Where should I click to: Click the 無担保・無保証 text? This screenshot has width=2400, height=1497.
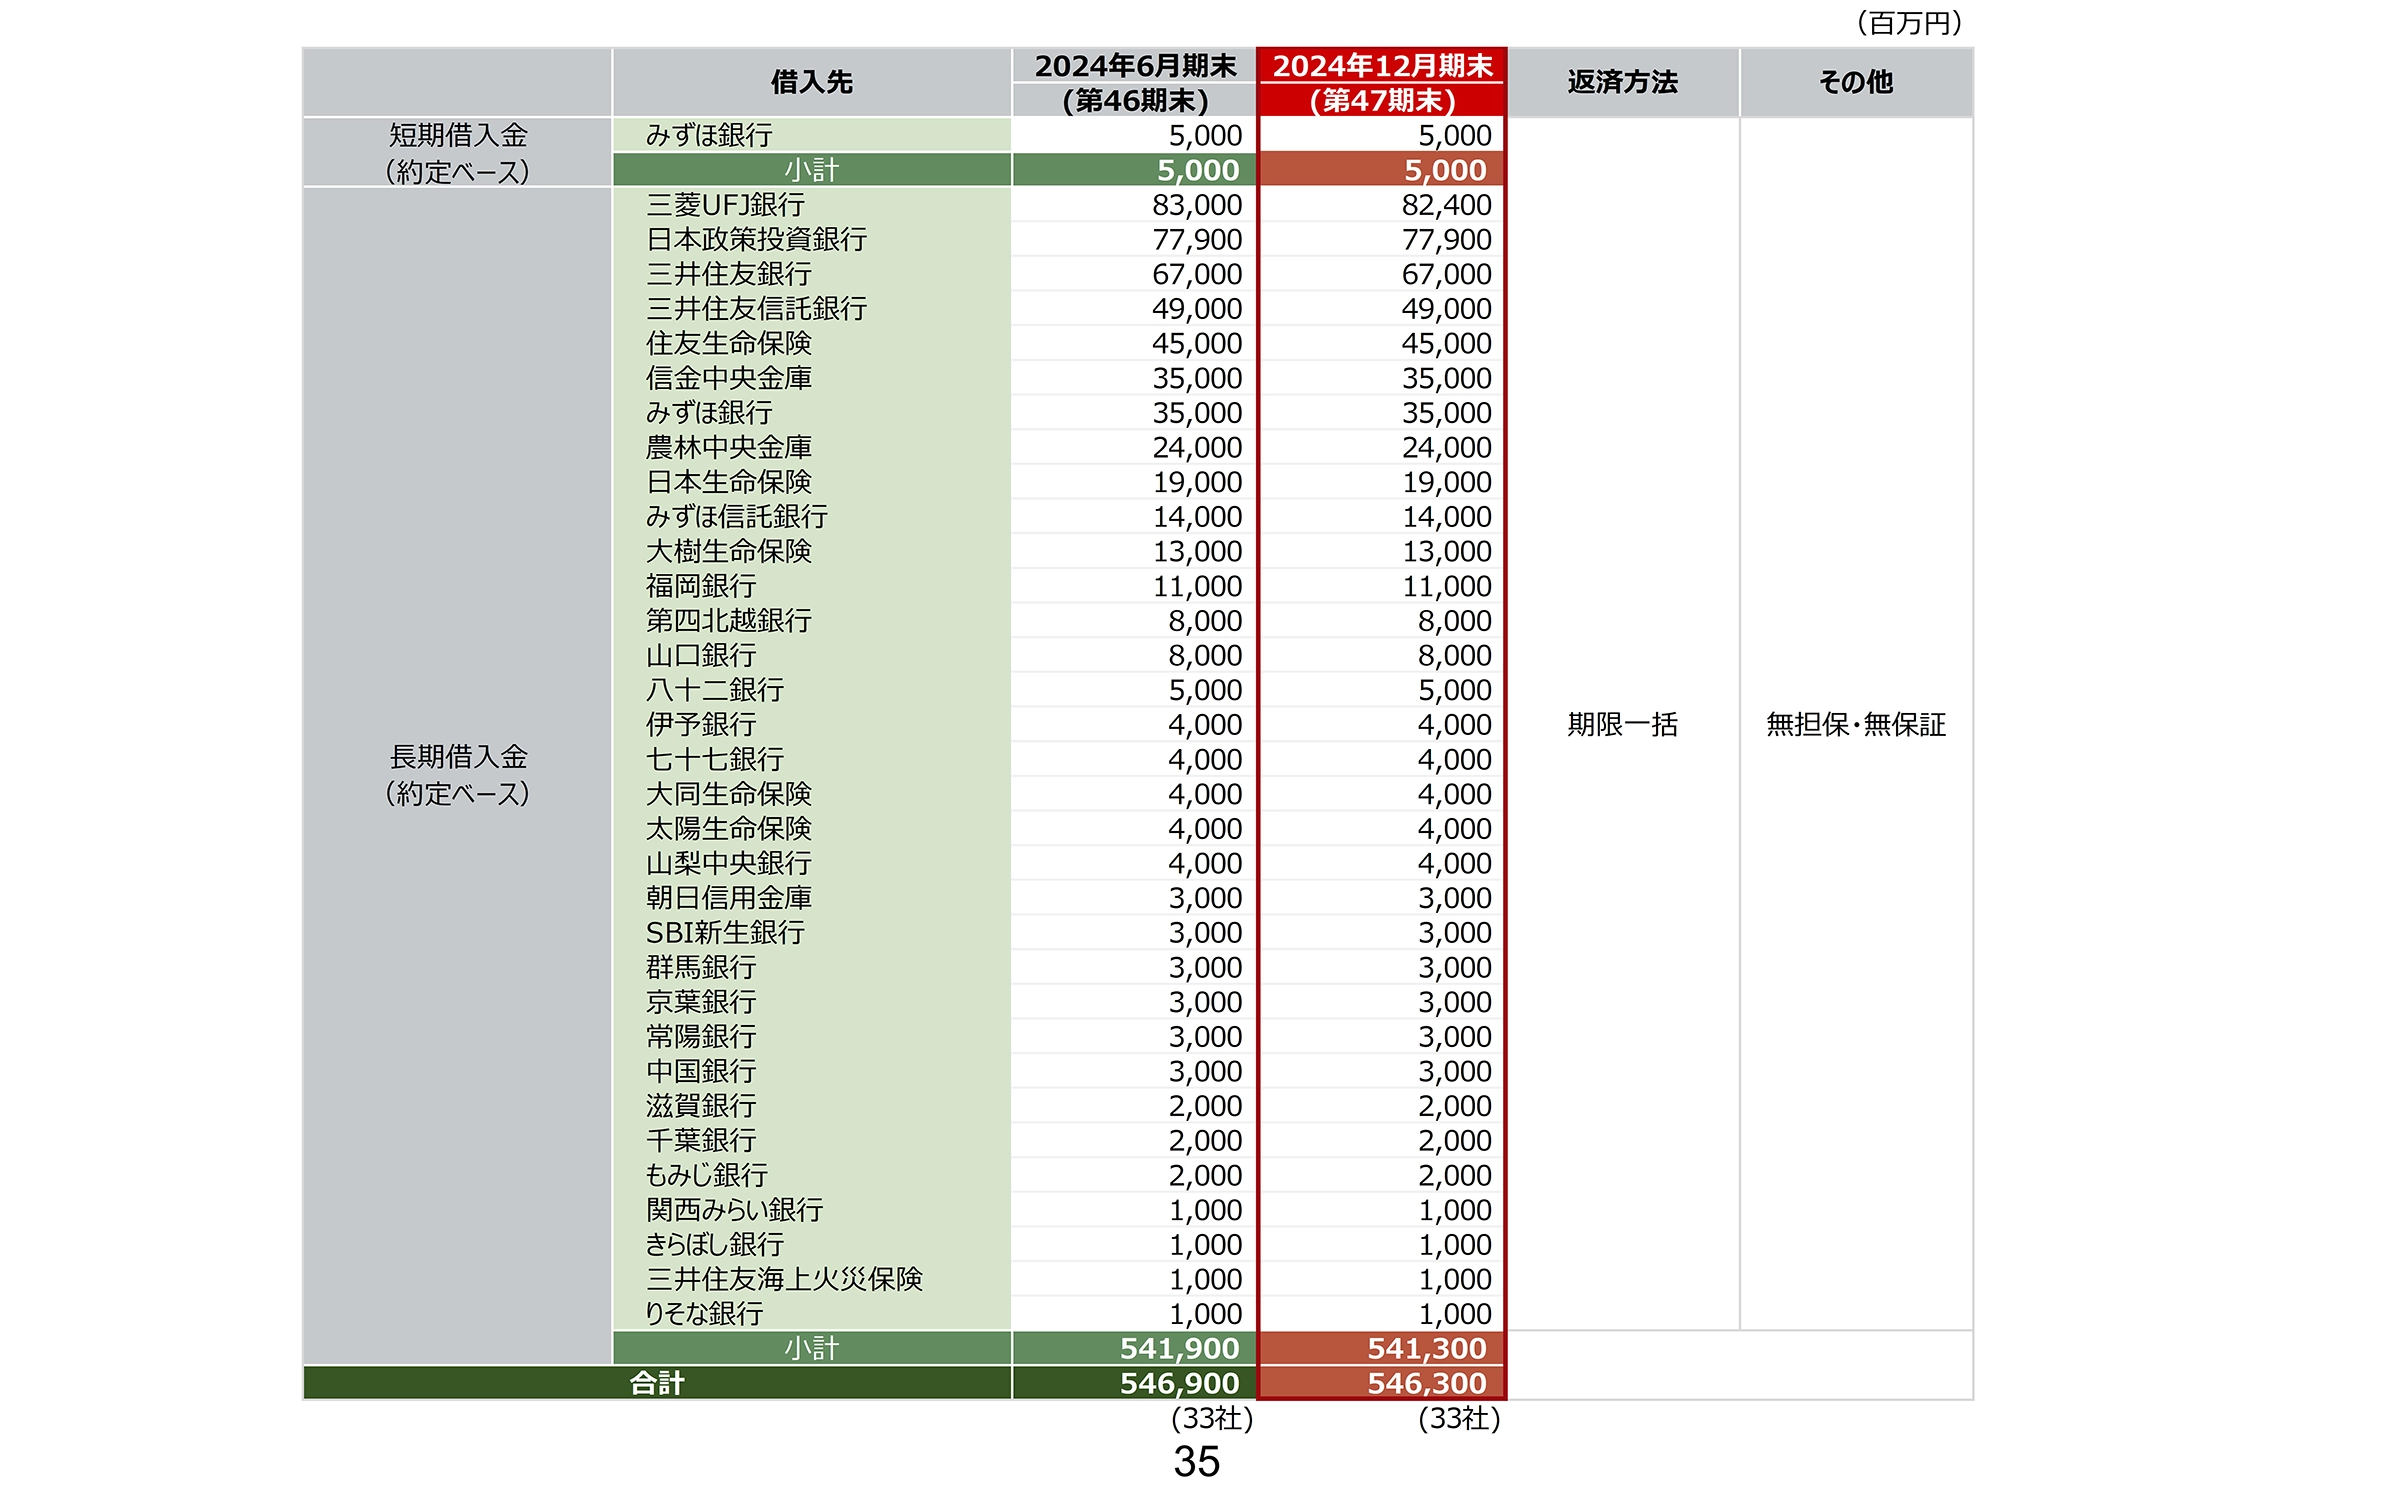(1856, 725)
